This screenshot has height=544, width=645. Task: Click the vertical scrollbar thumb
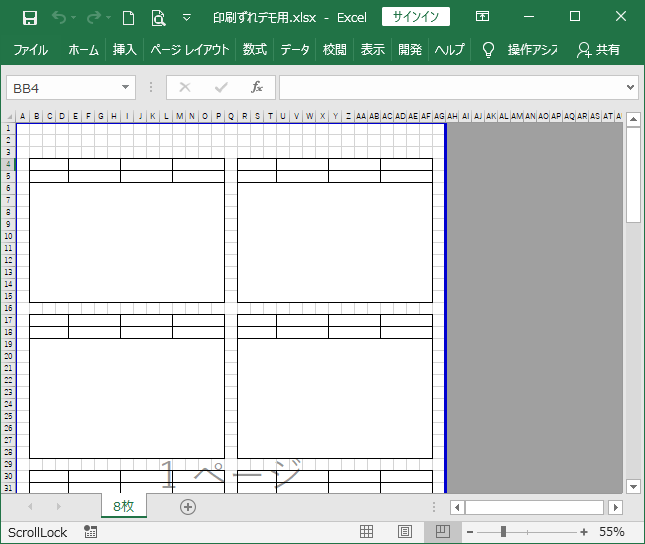tap(633, 175)
